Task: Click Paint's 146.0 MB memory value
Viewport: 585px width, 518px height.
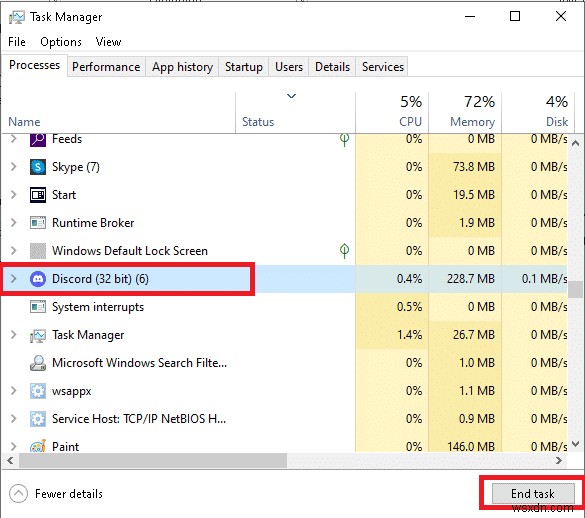Action: coord(471,446)
